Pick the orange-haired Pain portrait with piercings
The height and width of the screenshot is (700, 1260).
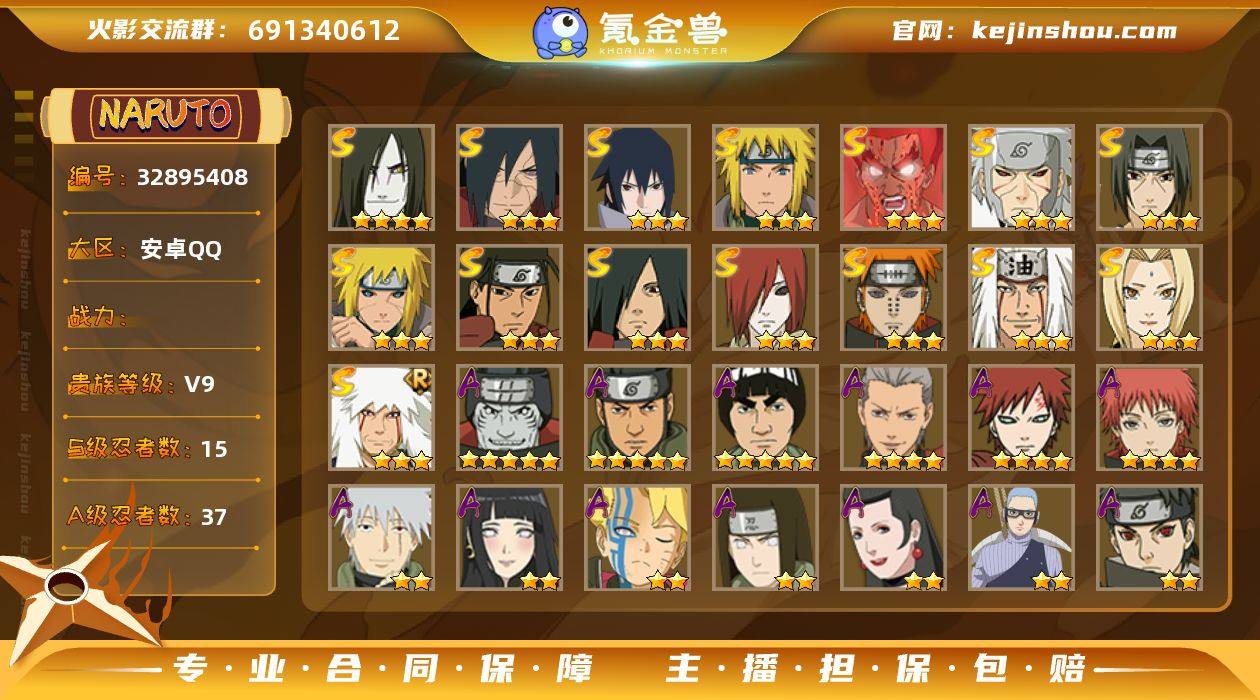893,298
